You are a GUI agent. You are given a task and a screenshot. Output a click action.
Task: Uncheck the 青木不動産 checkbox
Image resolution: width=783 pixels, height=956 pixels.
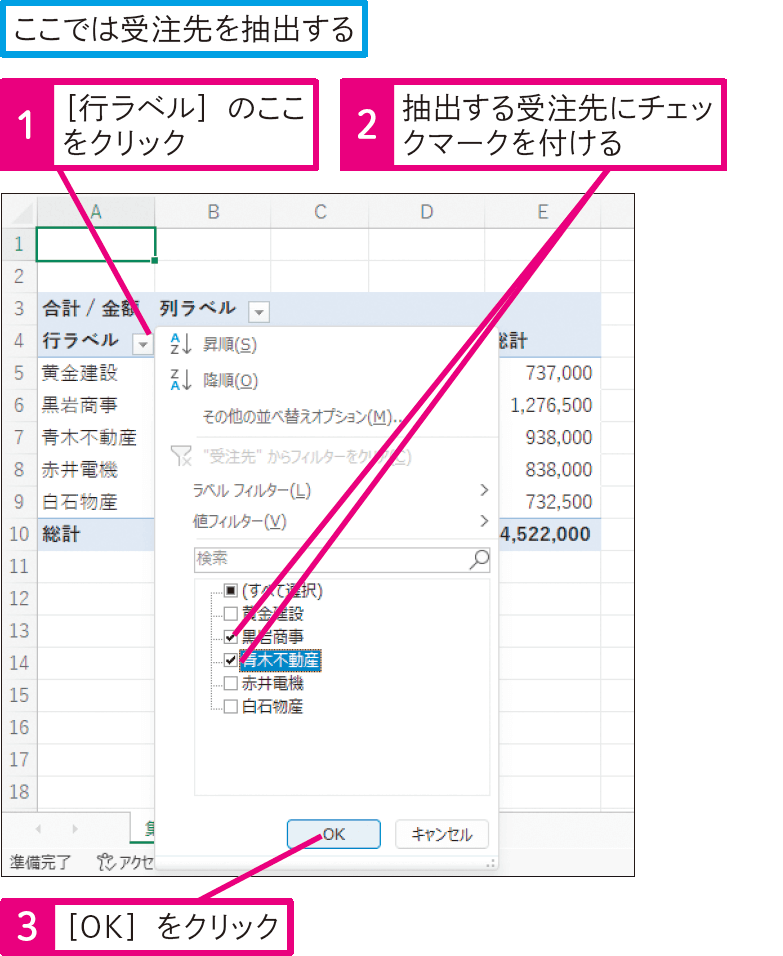tap(231, 660)
